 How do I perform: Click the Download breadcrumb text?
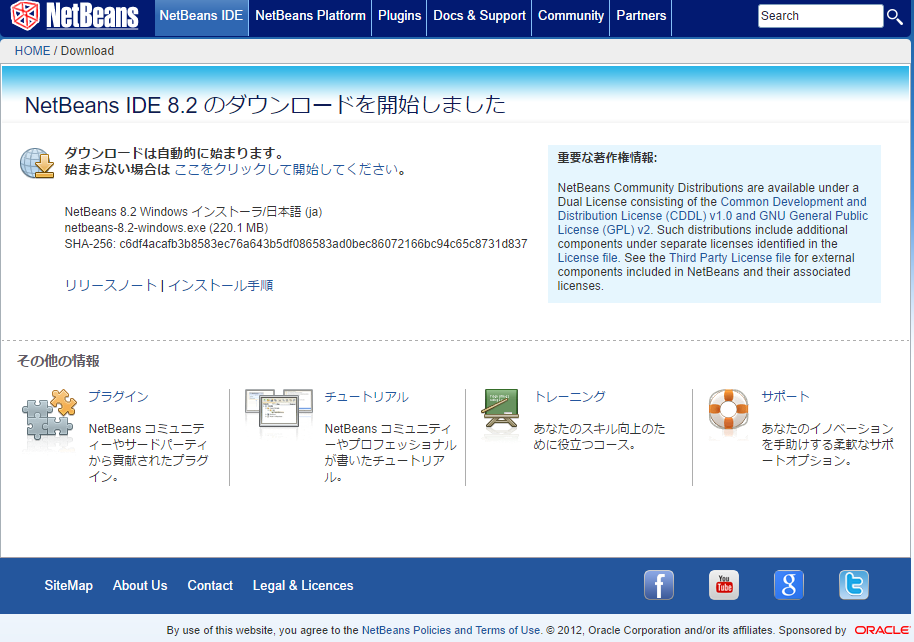pyautogui.click(x=87, y=51)
